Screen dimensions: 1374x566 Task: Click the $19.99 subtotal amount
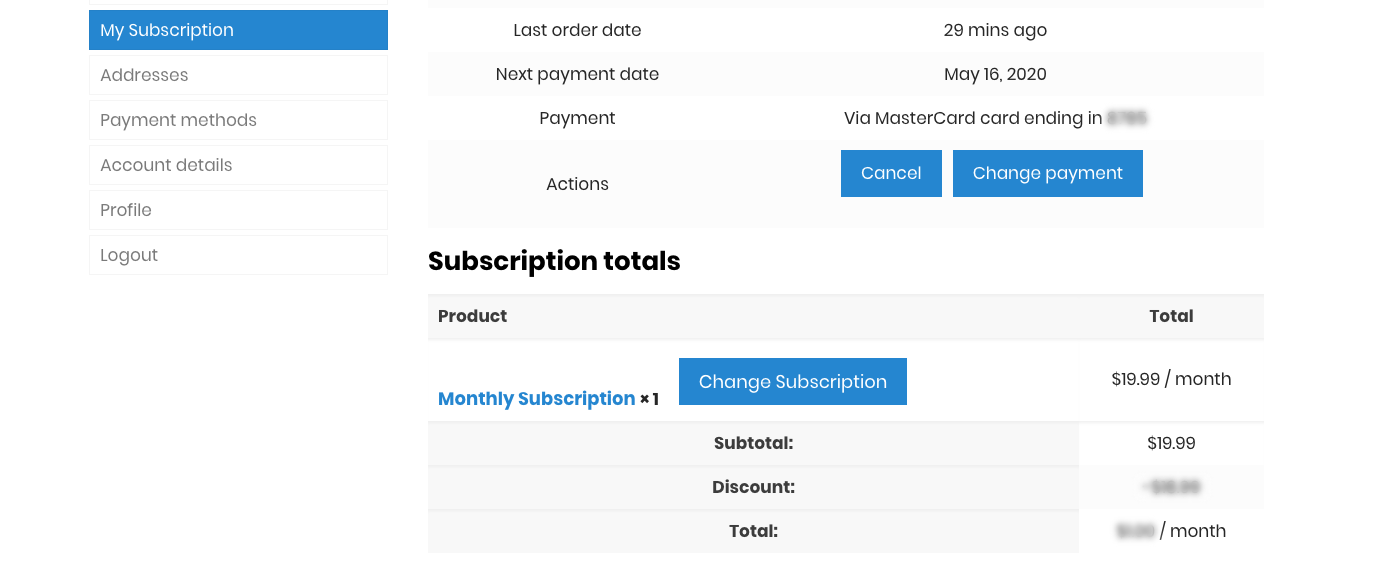tap(1171, 443)
